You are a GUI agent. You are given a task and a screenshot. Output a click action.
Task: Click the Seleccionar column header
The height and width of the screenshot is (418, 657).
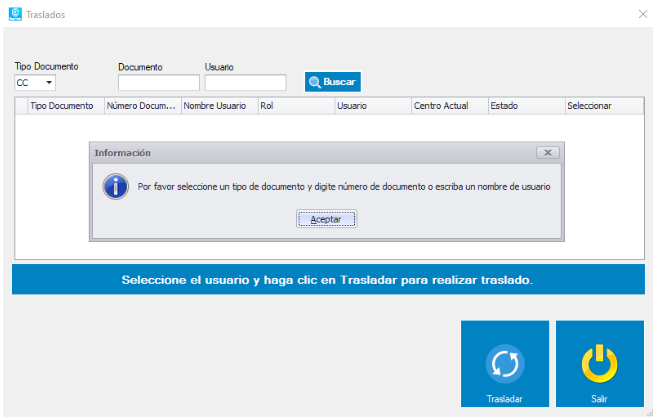(602, 105)
